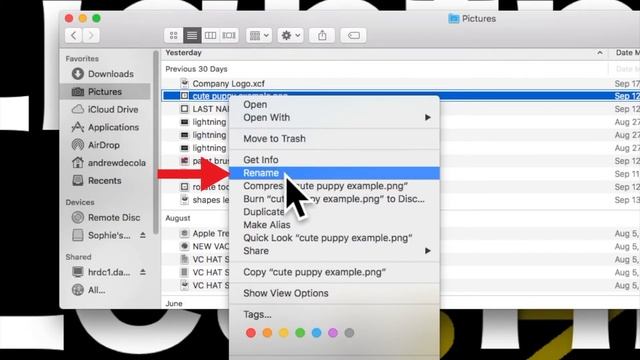This screenshot has width=640, height=360.
Task: Choose Get Info in the context menu
Action: click(334, 160)
